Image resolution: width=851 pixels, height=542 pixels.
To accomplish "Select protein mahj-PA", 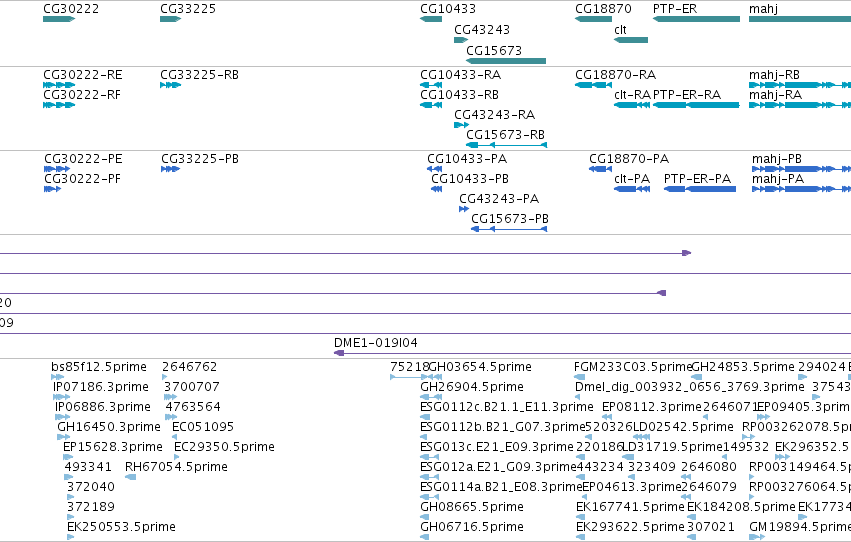I will coord(802,189).
